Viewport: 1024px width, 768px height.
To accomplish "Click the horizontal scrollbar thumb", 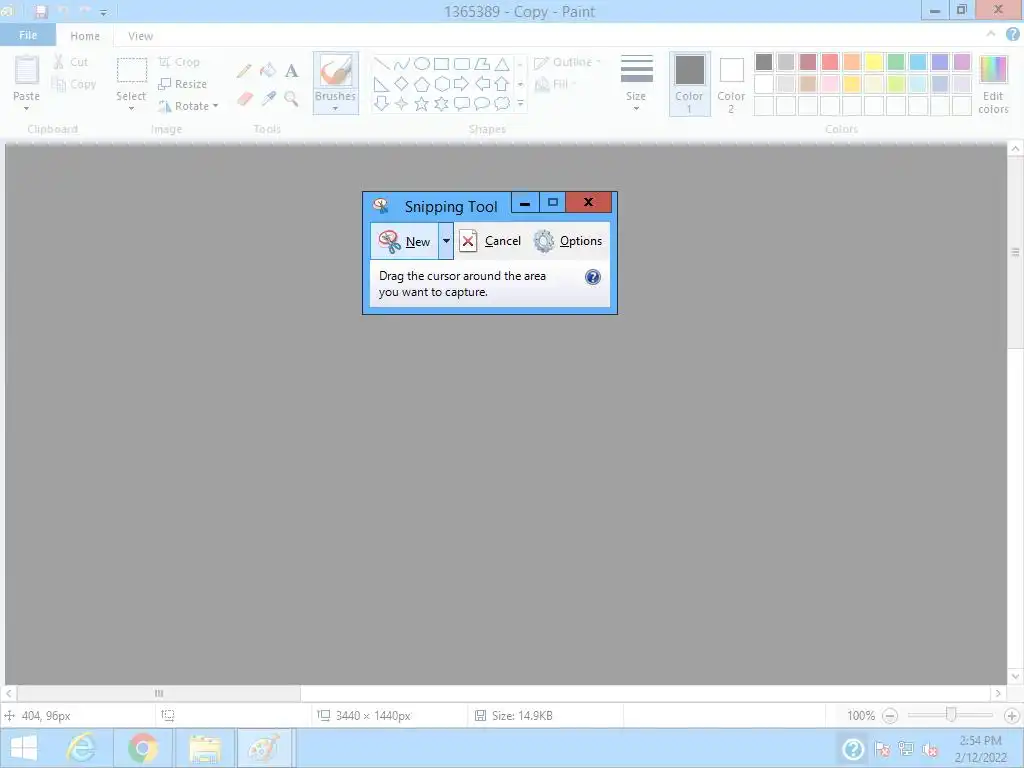I will pos(159,693).
